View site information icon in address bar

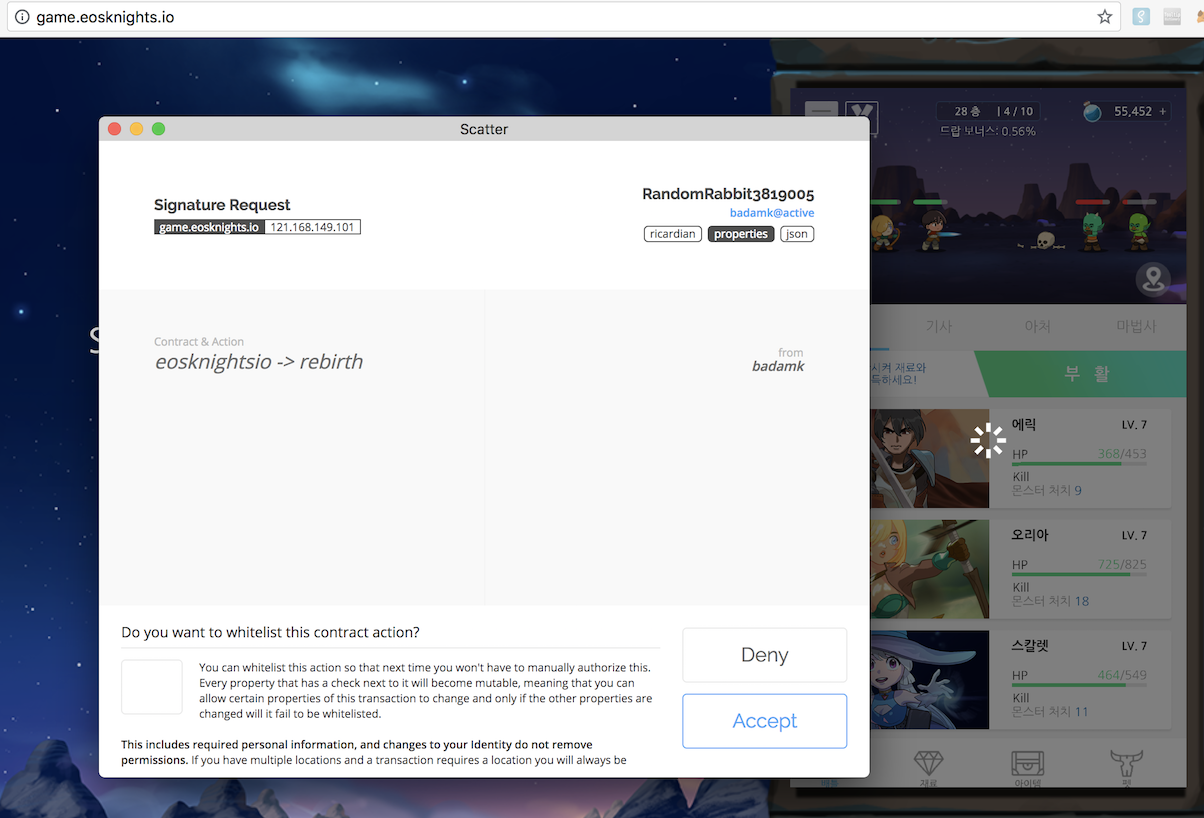coord(22,17)
